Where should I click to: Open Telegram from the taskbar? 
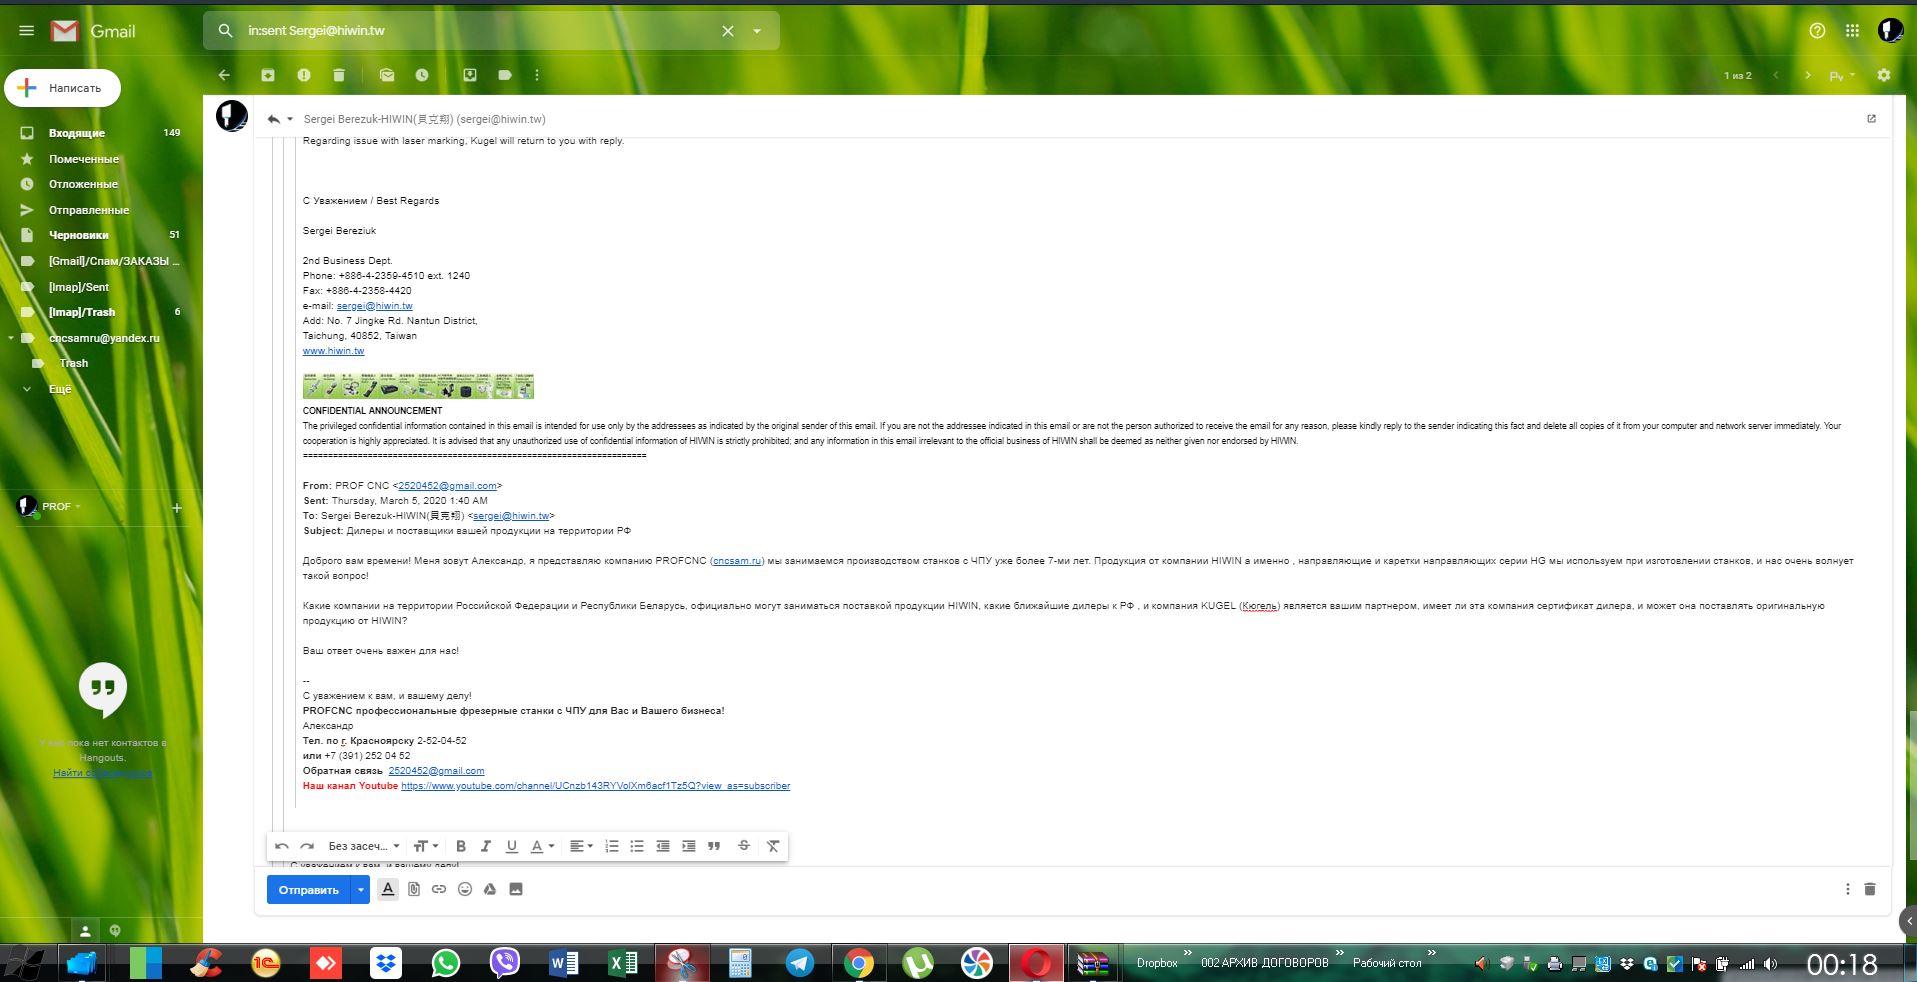click(799, 963)
